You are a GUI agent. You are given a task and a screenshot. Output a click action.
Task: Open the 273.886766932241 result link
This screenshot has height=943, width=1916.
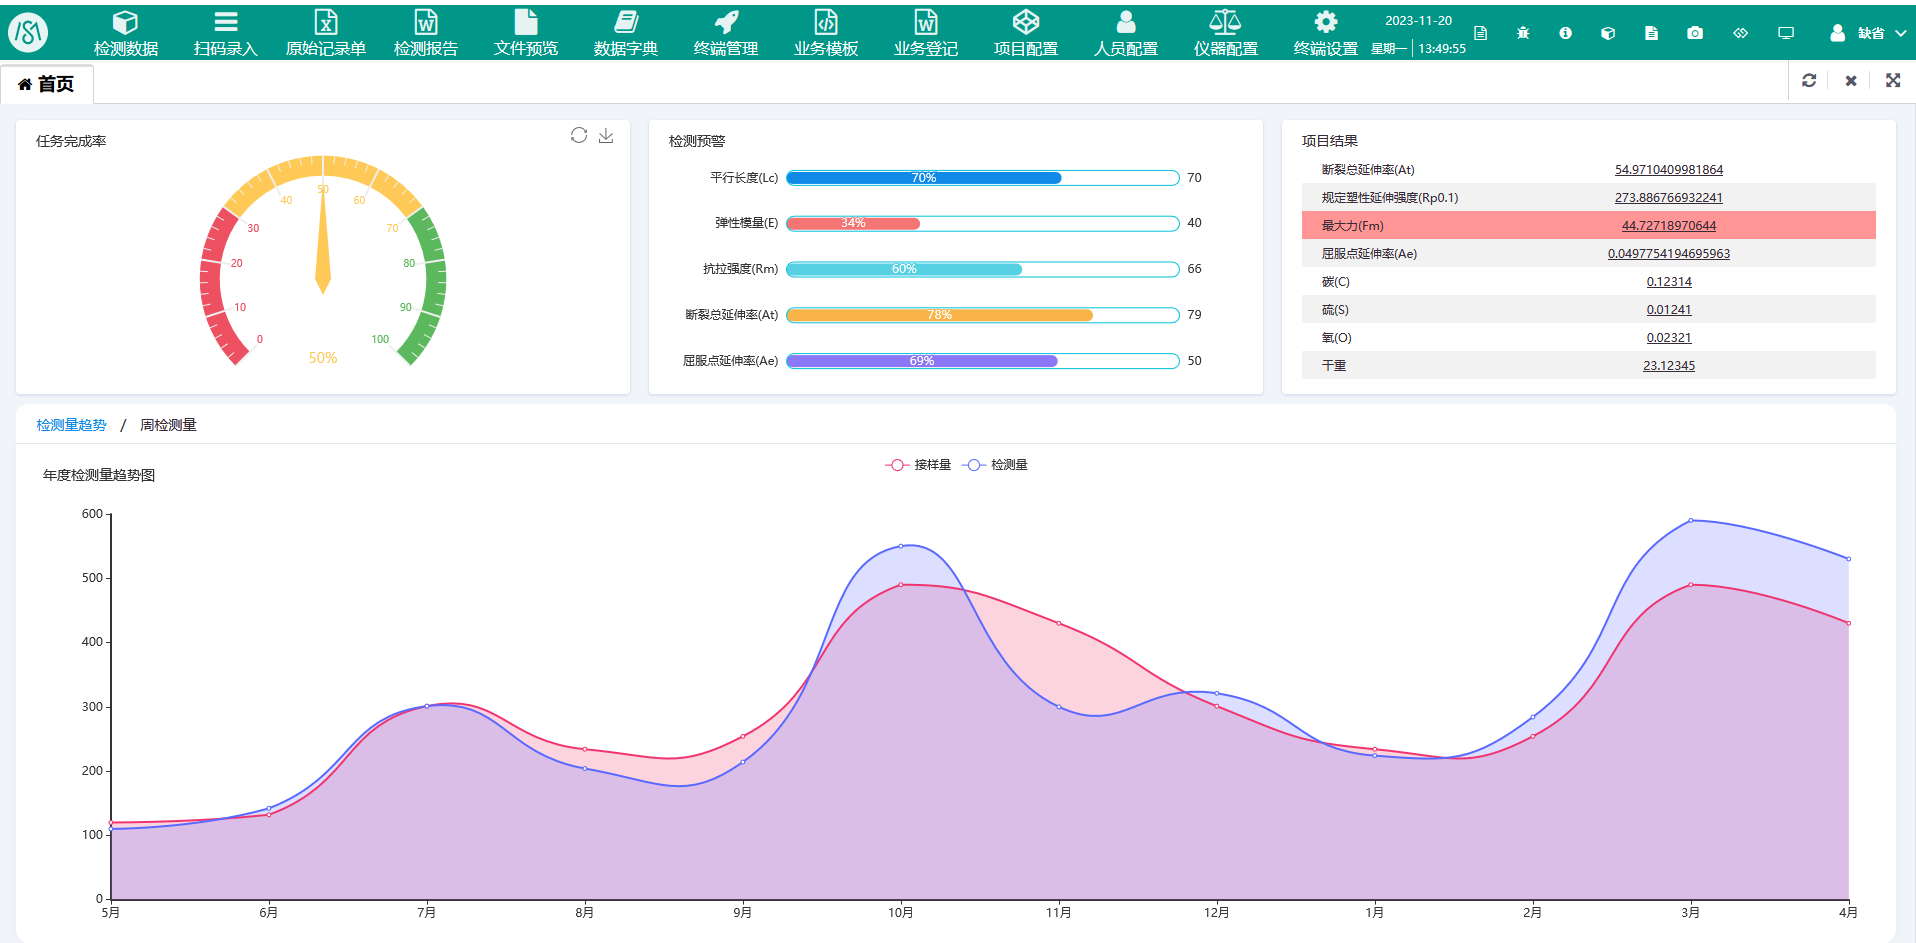point(1669,198)
